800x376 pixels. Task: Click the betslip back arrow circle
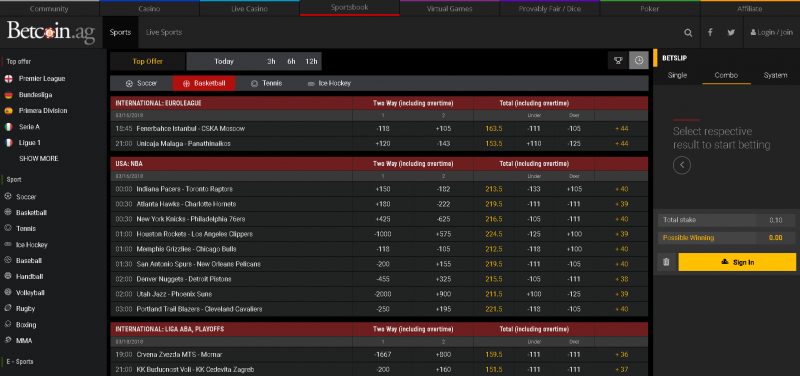pyautogui.click(x=682, y=165)
